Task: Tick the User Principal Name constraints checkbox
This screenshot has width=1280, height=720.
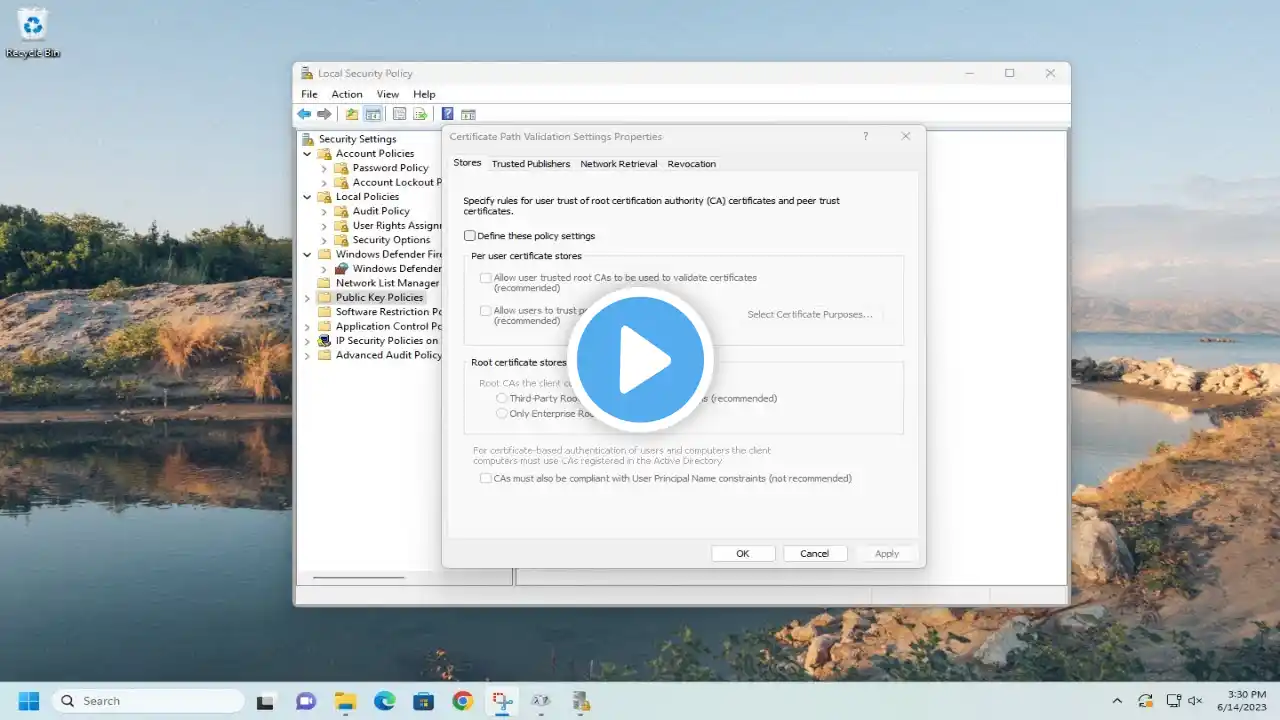Action: point(486,479)
